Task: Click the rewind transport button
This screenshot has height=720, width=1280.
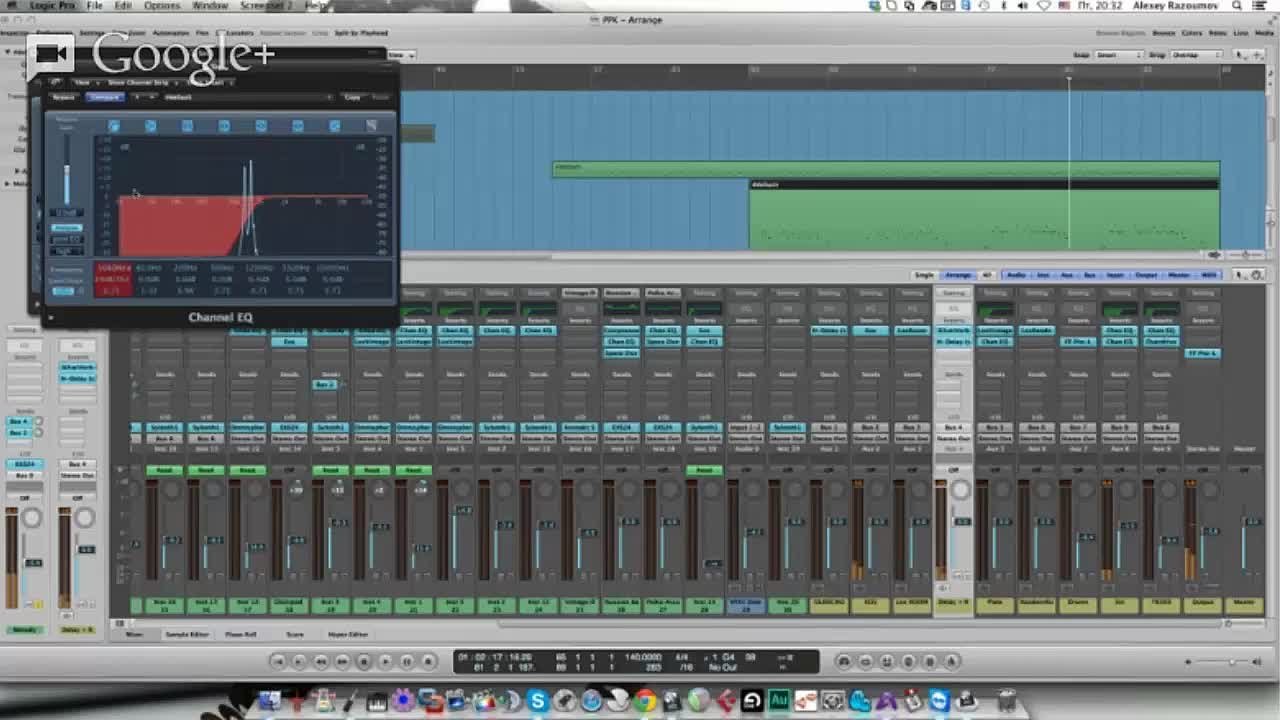Action: pos(321,661)
